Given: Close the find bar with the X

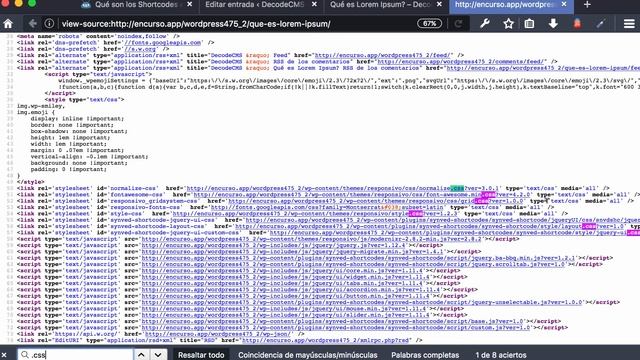Looking at the screenshot, I should pyautogui.click(x=4, y=355).
